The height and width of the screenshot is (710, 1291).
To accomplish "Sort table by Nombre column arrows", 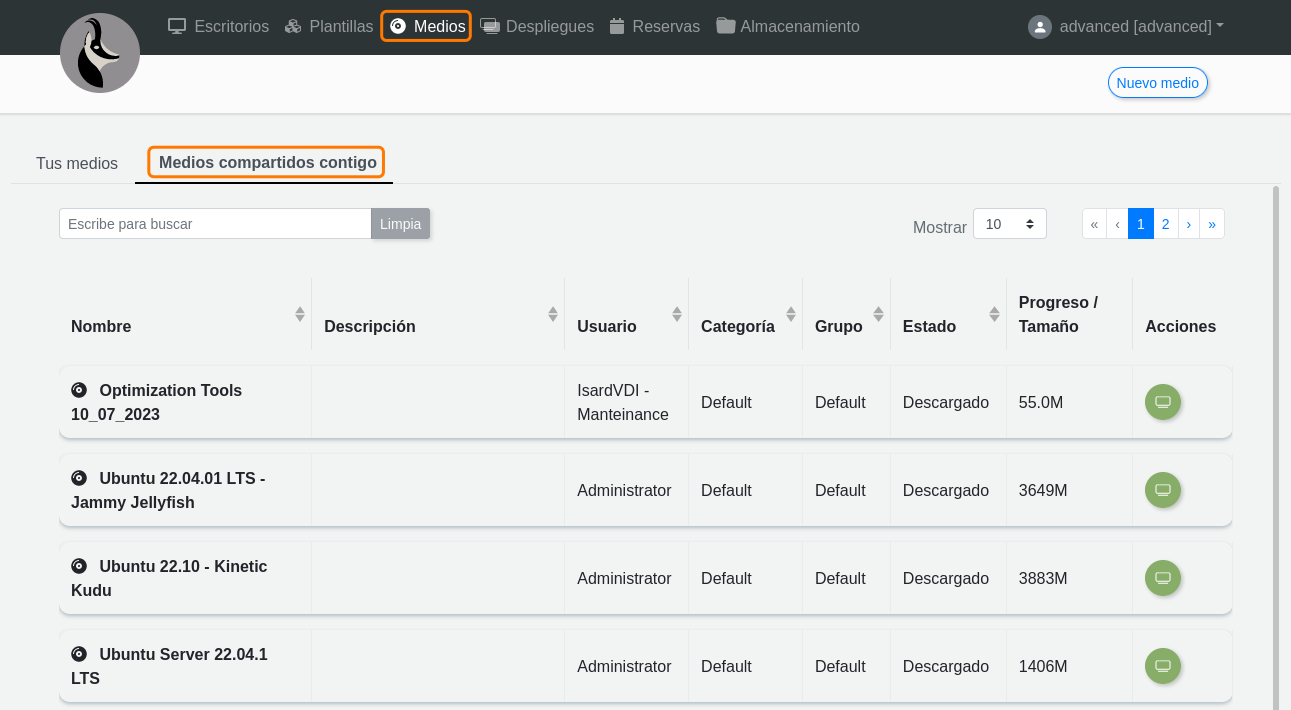I will coord(299,314).
